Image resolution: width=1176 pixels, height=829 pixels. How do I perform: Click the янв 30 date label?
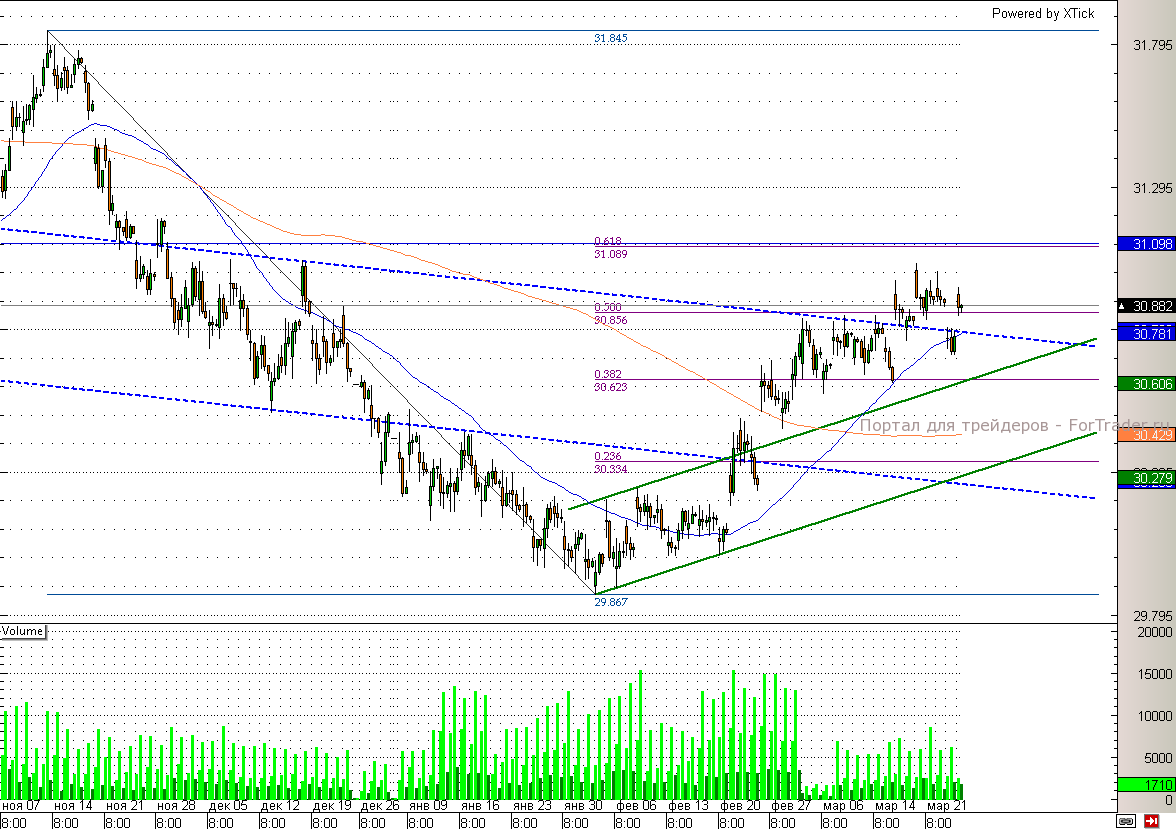(583, 806)
